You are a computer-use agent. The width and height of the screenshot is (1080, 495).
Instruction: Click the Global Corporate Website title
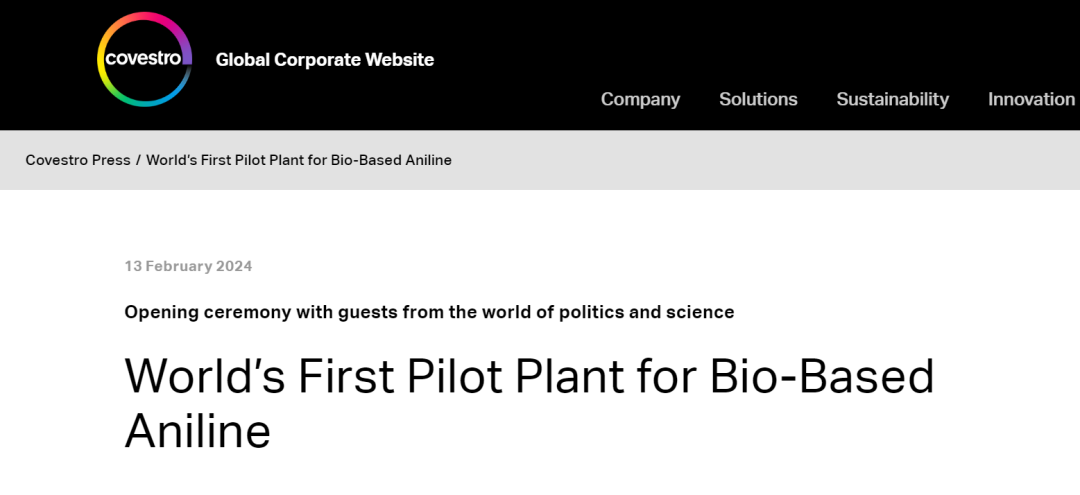(324, 60)
